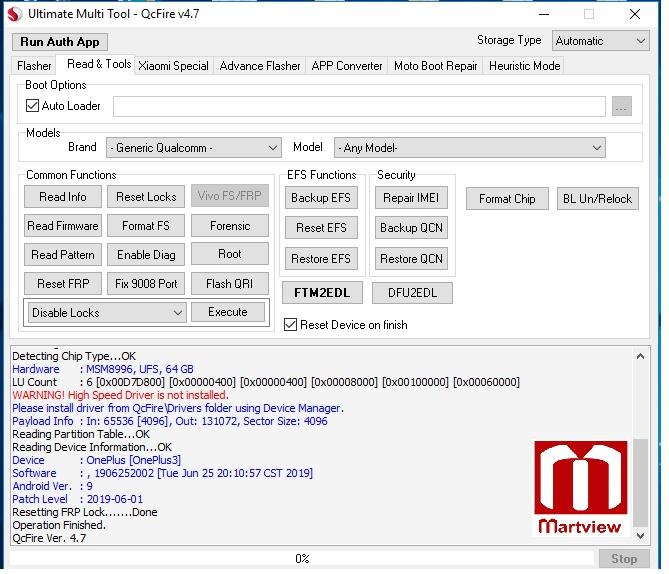Image resolution: width=669 pixels, height=574 pixels.
Task: Click the Execute button
Action: click(228, 312)
